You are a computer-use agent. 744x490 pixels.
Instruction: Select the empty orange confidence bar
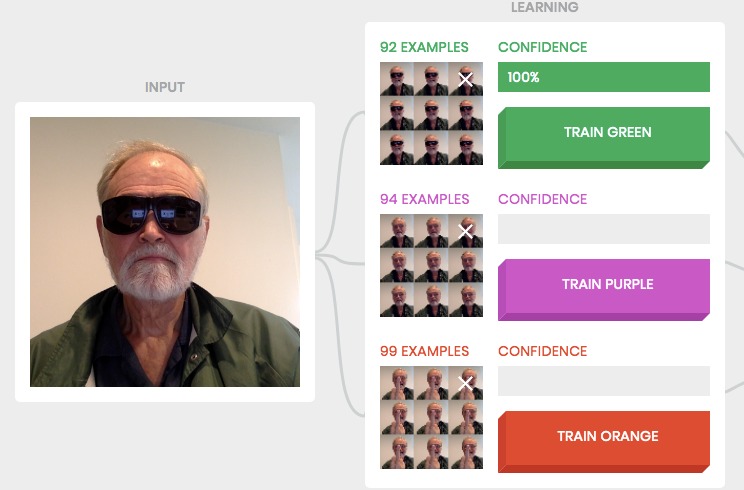coord(604,381)
